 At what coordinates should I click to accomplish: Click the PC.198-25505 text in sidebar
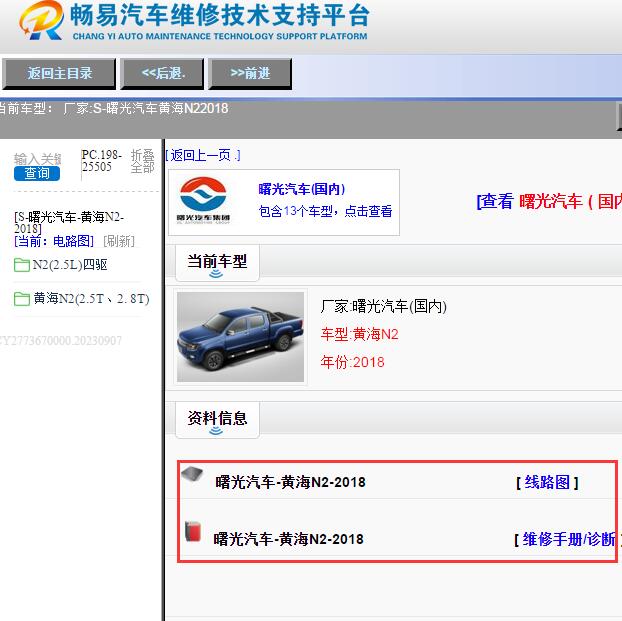point(101,161)
